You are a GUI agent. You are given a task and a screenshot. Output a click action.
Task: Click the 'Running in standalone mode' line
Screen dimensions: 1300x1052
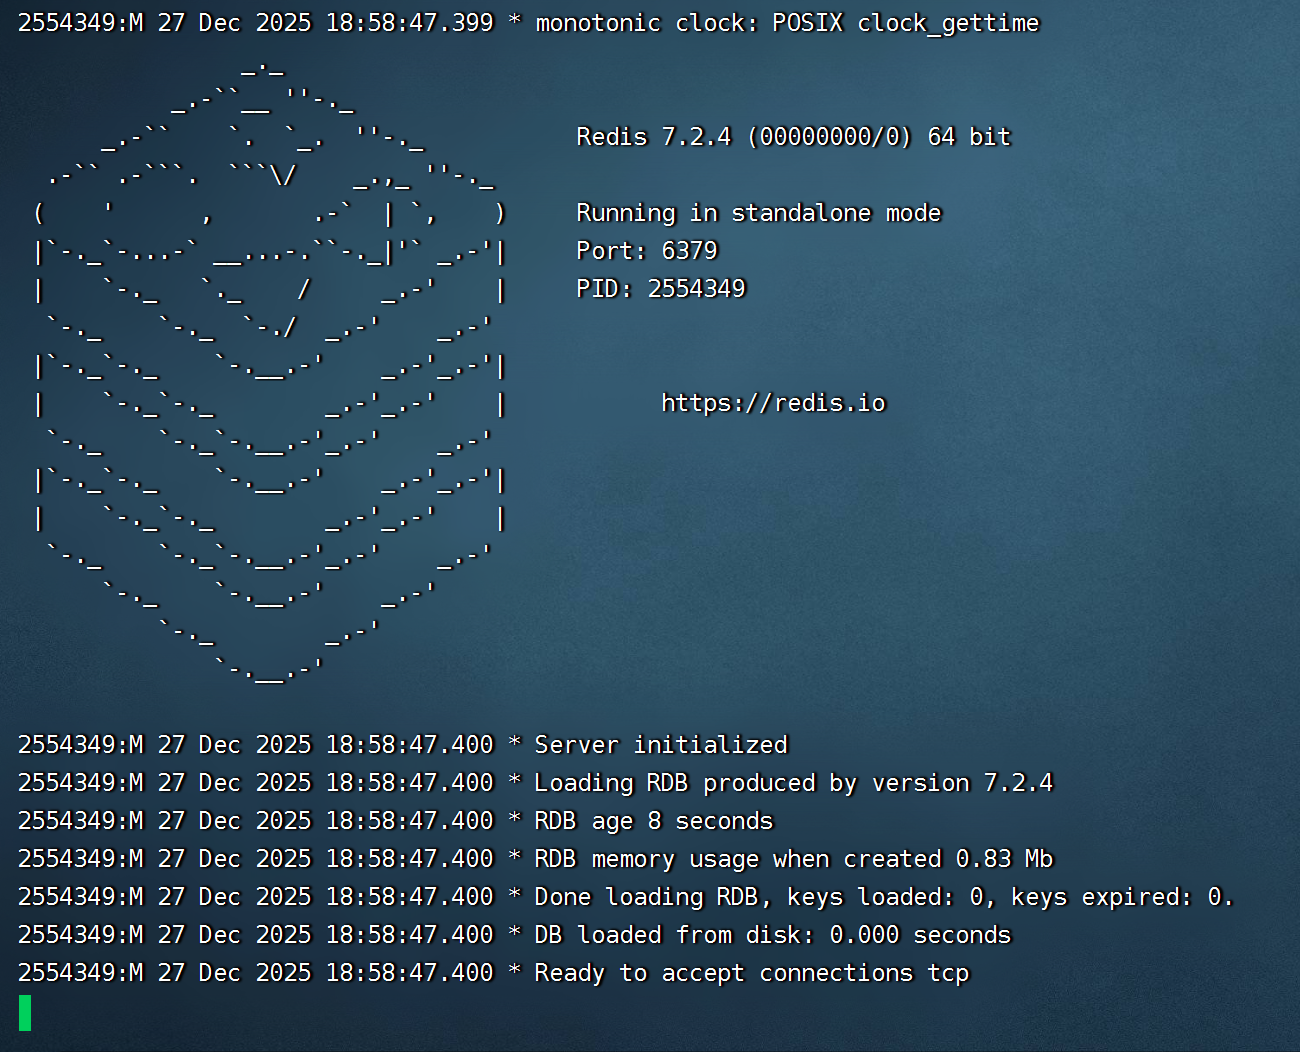758,213
